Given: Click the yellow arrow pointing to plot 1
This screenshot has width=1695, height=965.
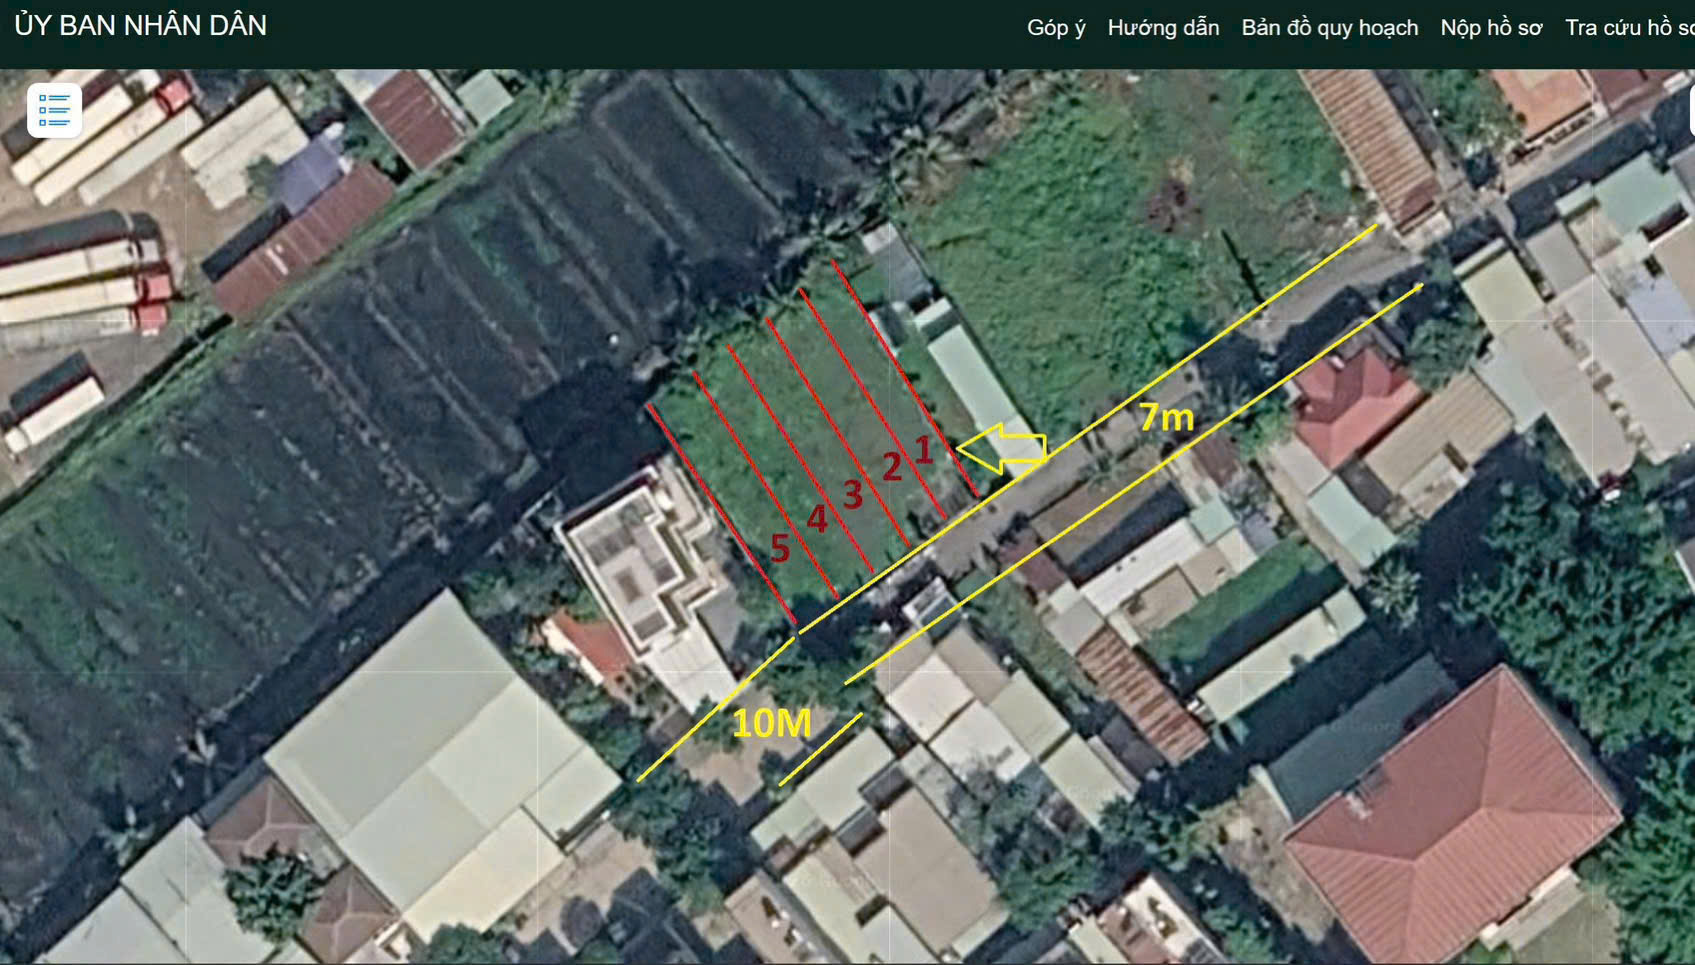Looking at the screenshot, I should coord(1003,449).
